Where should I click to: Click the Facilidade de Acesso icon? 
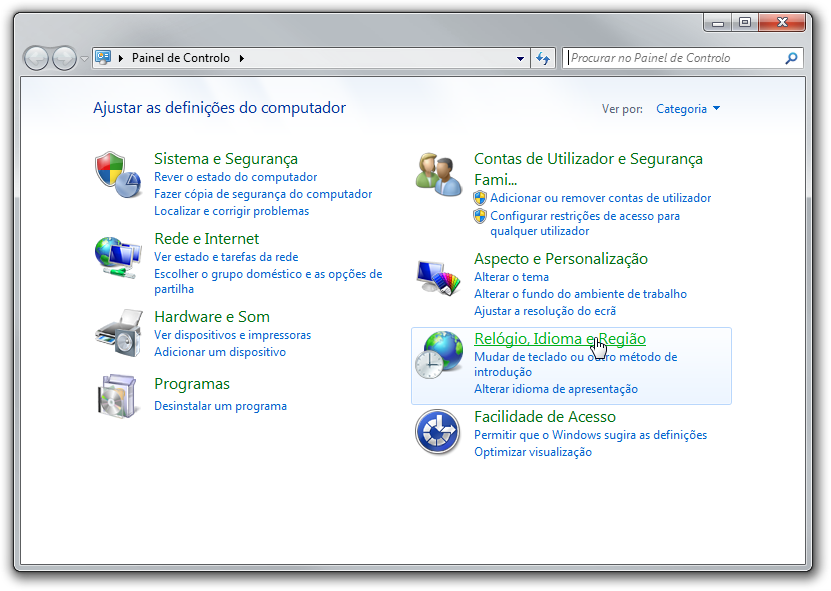[x=438, y=431]
